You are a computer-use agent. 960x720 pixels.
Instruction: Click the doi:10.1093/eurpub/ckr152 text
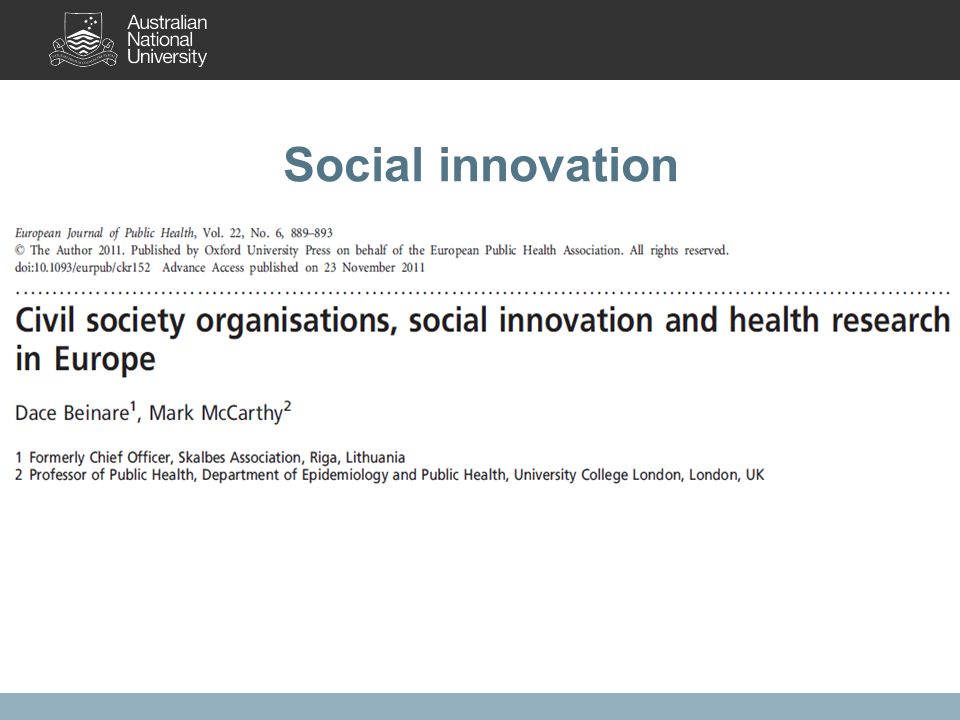pos(83,268)
